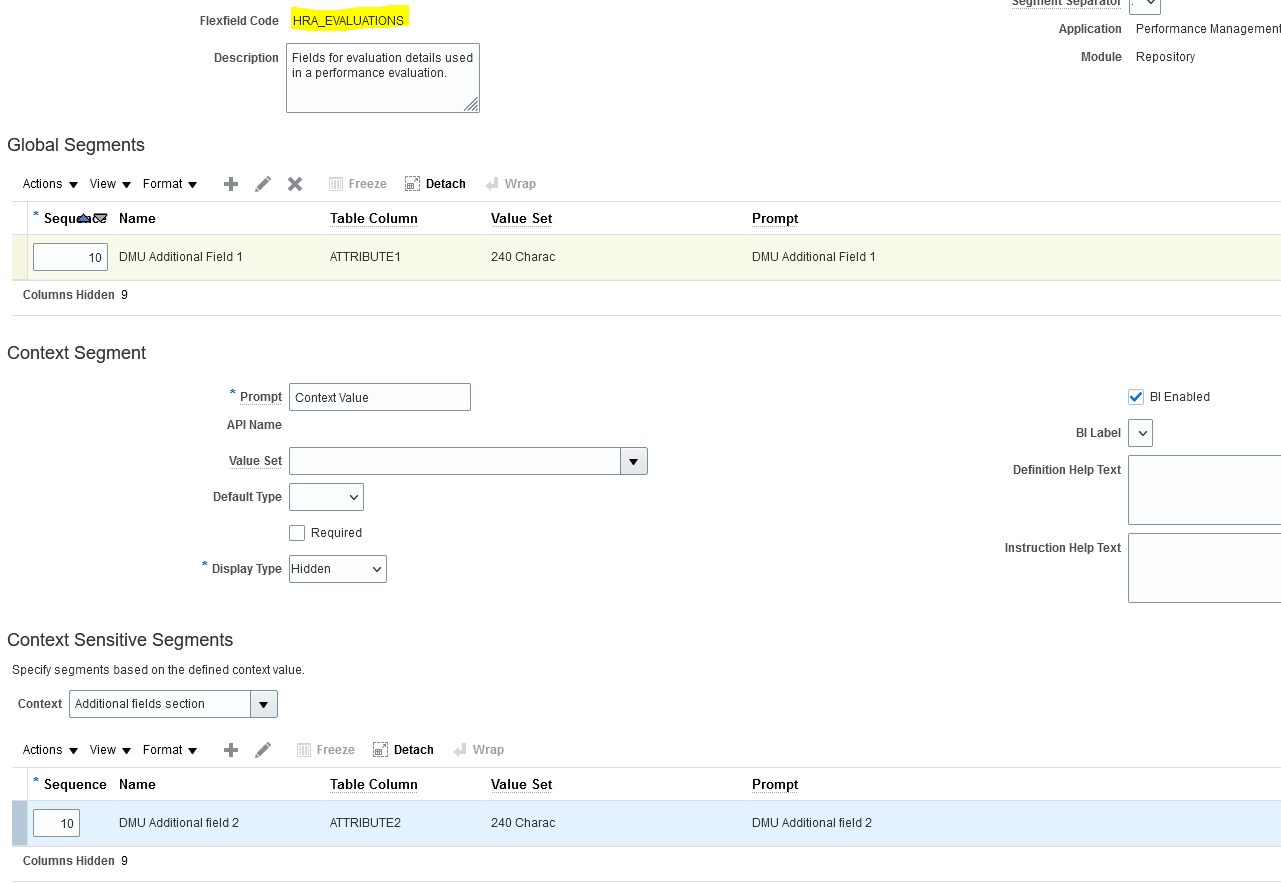Add a new context sensitive segment
The image size is (1281, 884).
coord(230,749)
